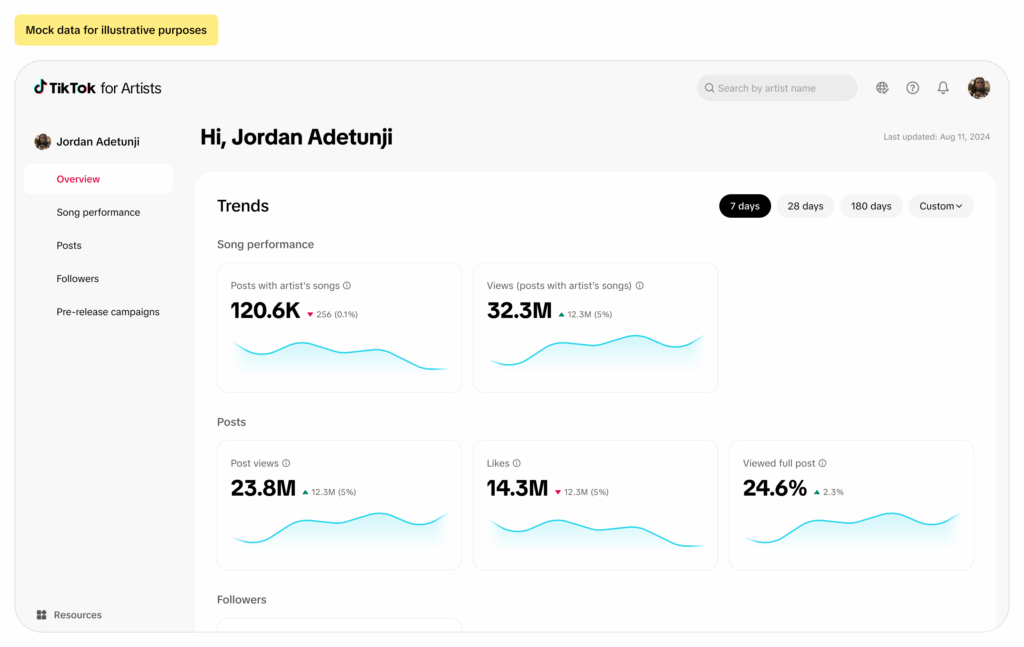Screen dimensions: 1024x647
Task: Click info icon beside Posts with artist's songs
Action: pyautogui.click(x=347, y=286)
